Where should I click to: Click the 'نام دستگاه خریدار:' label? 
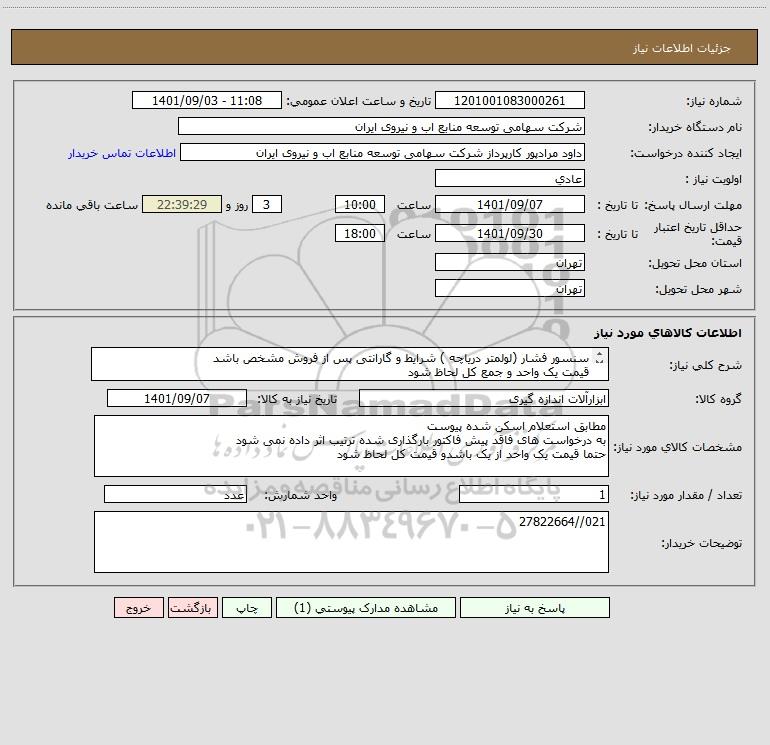tap(695, 128)
